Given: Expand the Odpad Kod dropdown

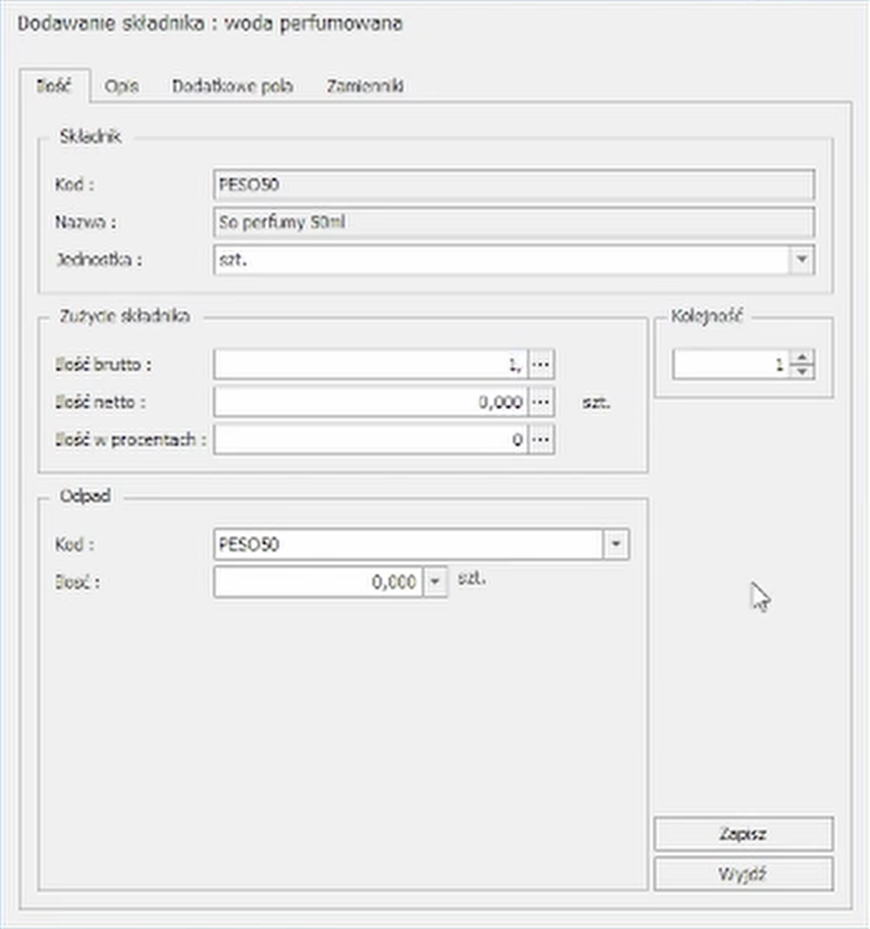Looking at the screenshot, I should tap(616, 545).
